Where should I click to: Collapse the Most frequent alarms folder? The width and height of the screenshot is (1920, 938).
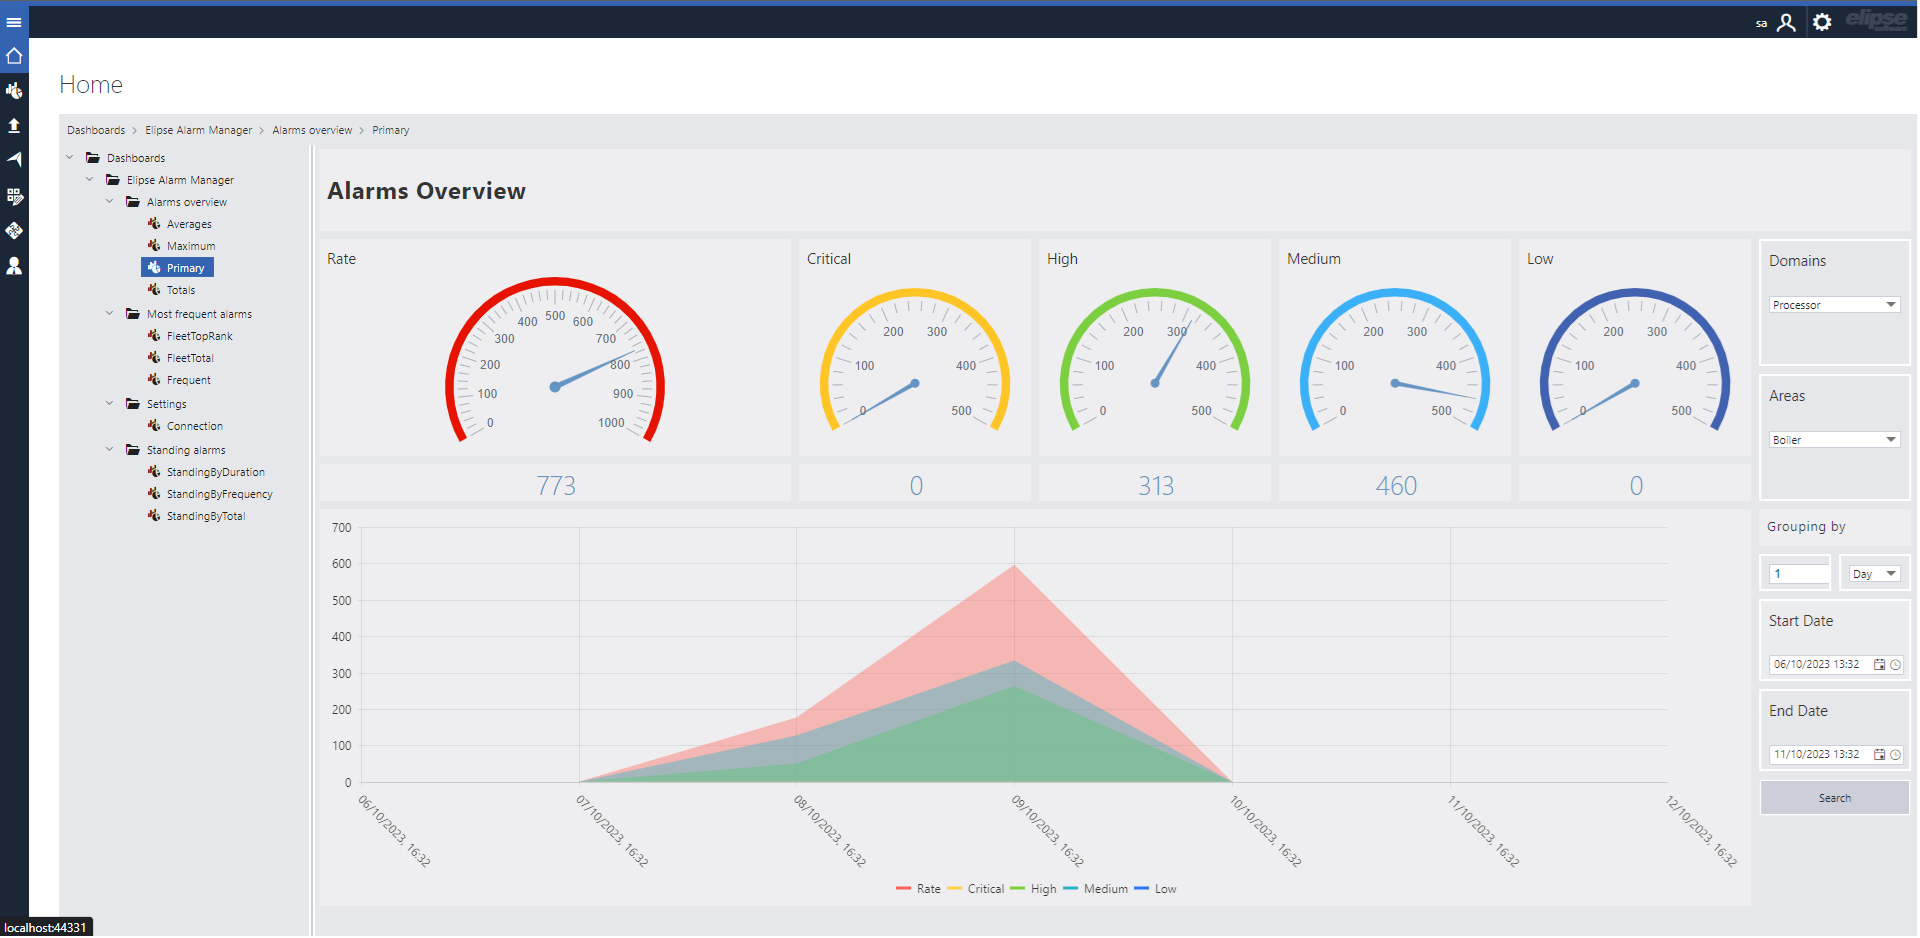pyautogui.click(x=110, y=314)
